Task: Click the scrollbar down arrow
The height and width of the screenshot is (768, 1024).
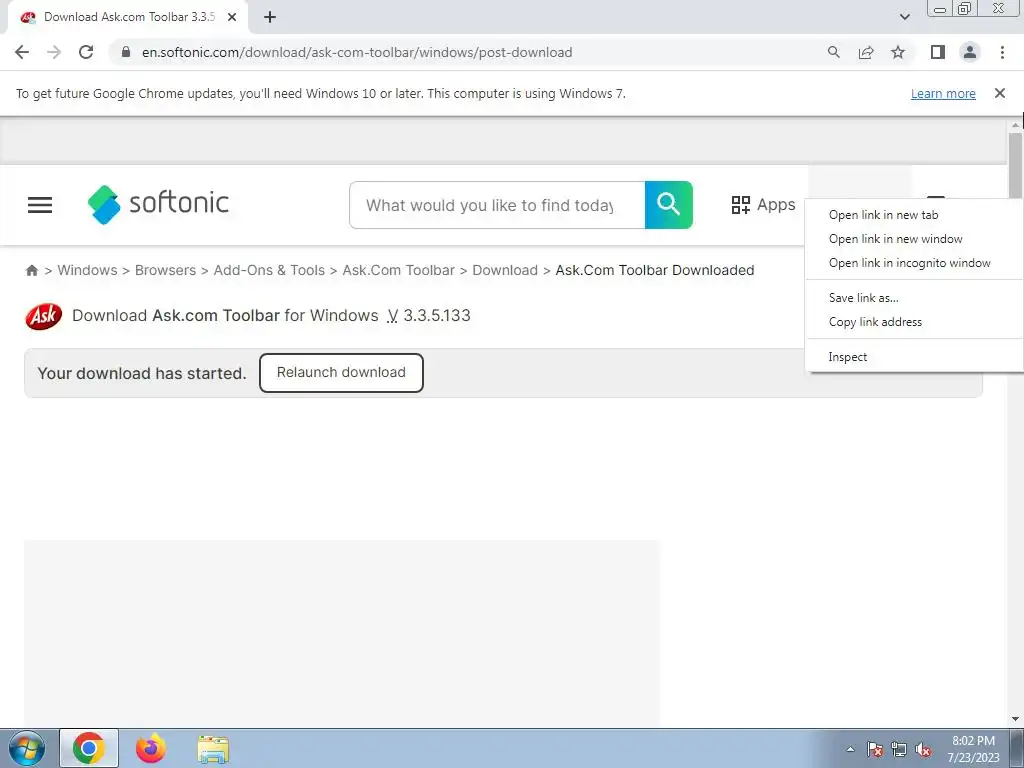Action: tap(1016, 719)
